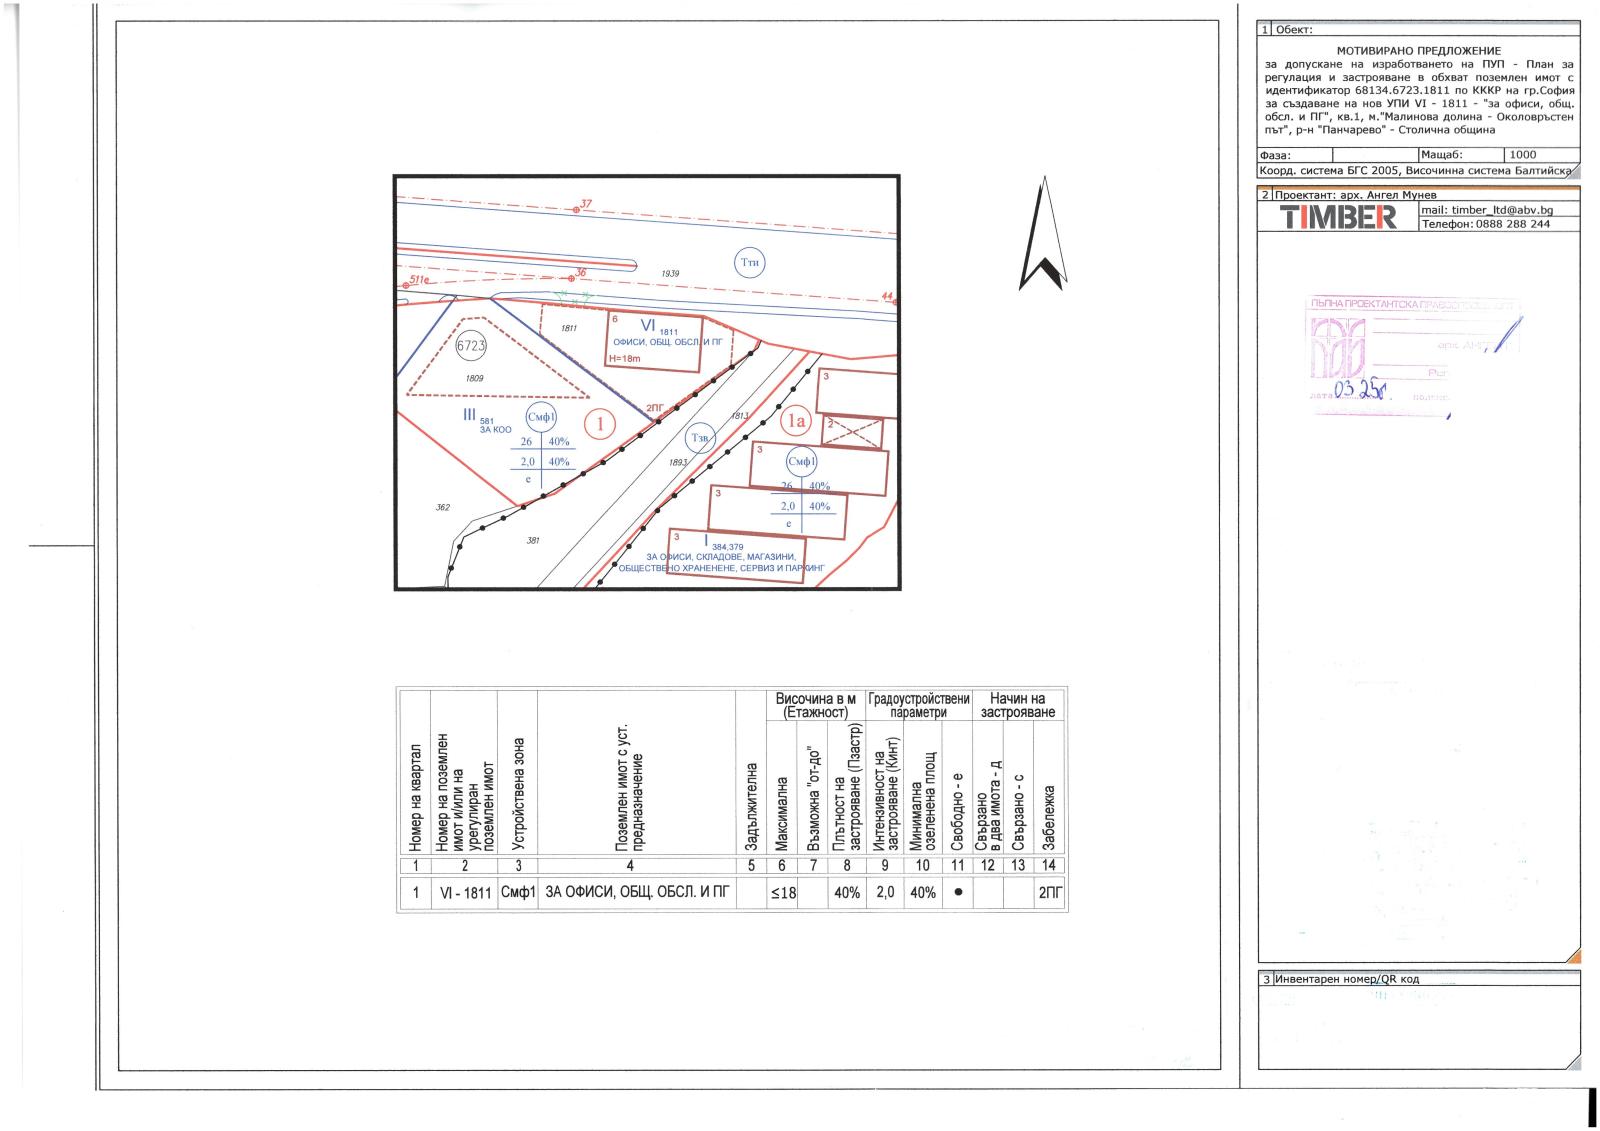Select the VI - 1811 table cell
This screenshot has height=1131, width=1600.
pos(465,893)
